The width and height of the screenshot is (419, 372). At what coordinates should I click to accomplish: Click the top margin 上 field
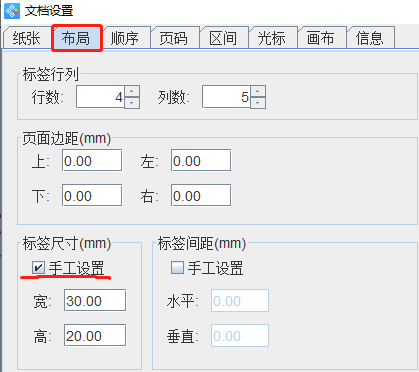pyautogui.click(x=92, y=161)
